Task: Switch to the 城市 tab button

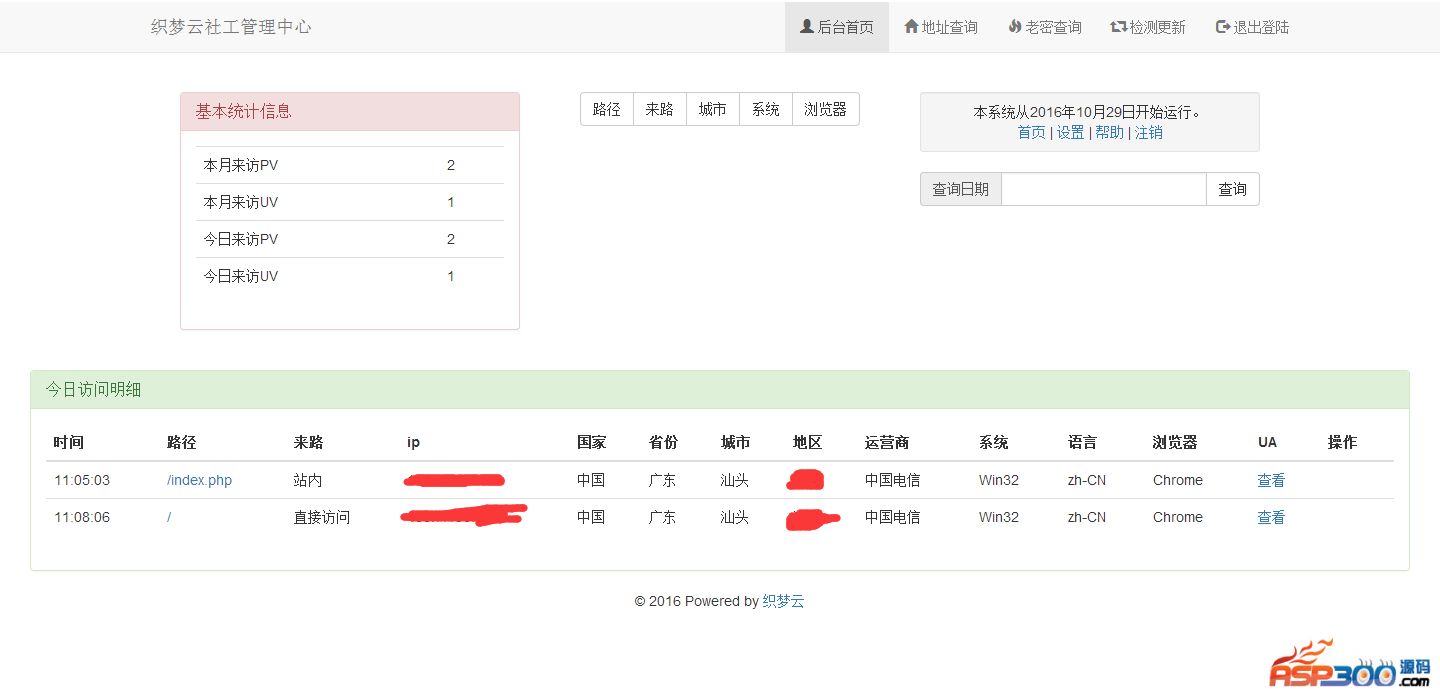Action: (x=713, y=109)
